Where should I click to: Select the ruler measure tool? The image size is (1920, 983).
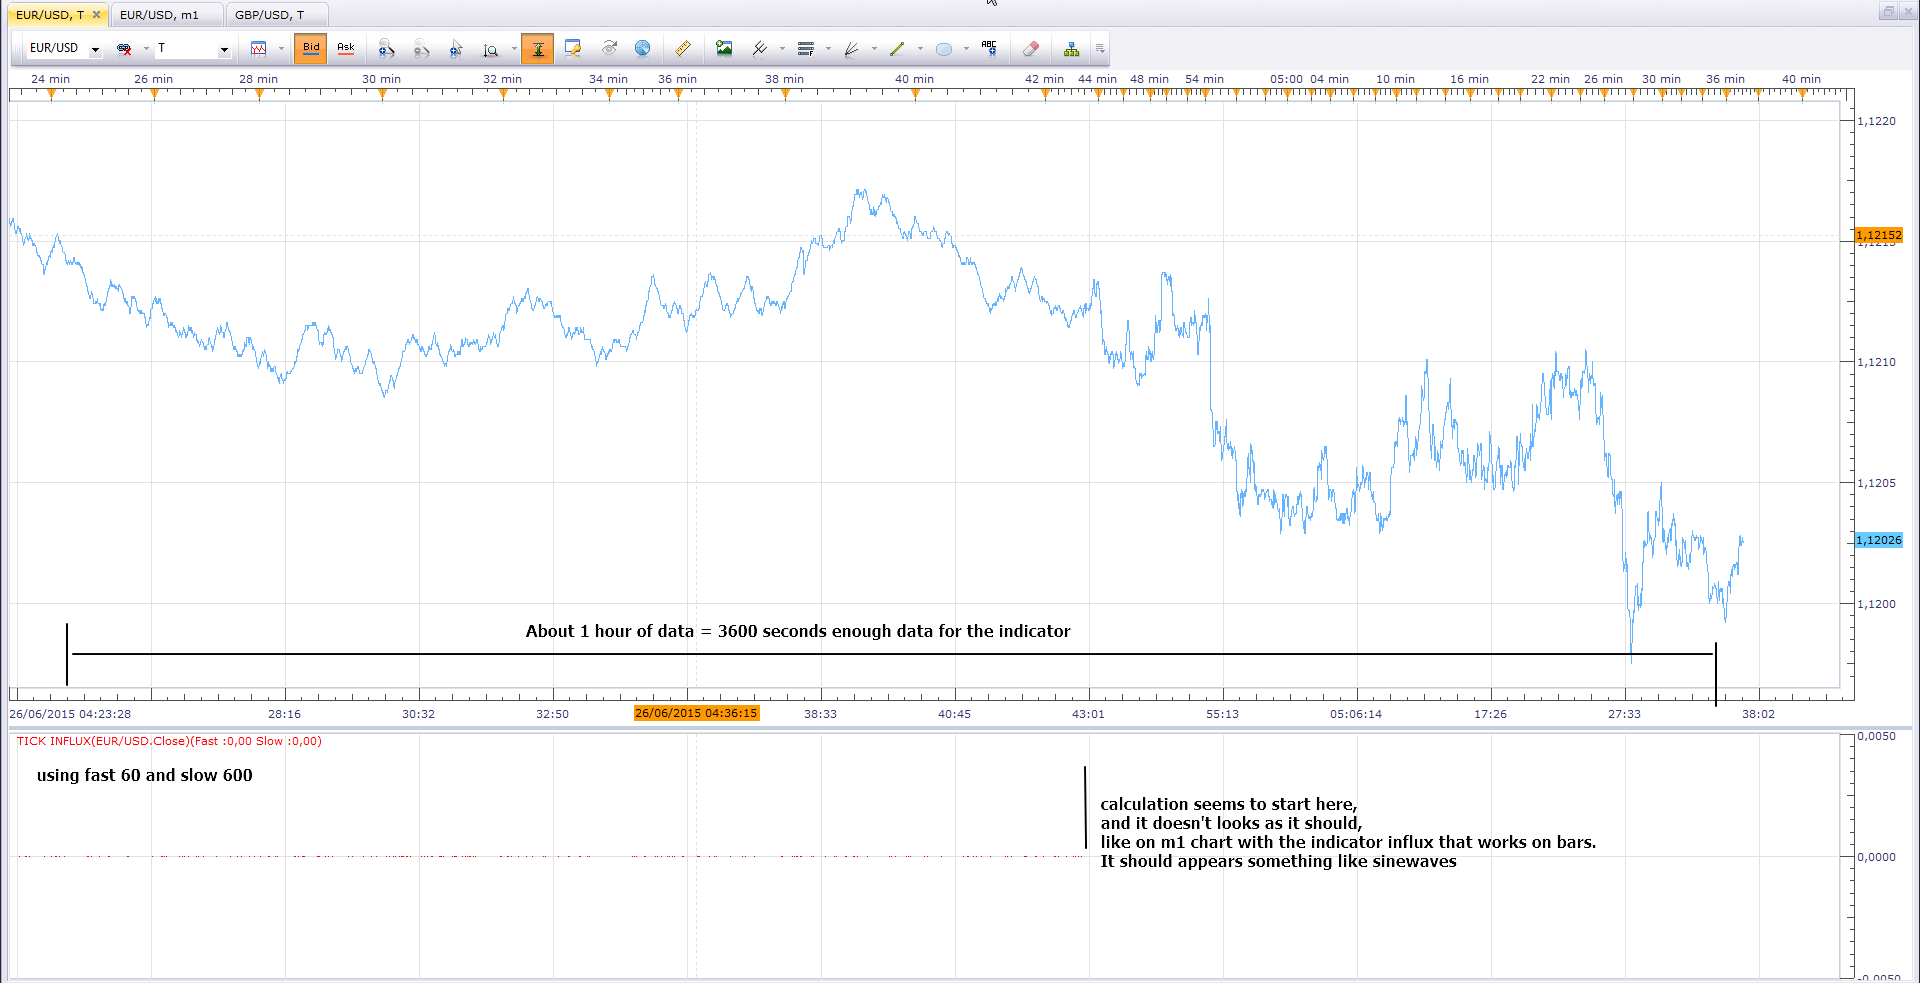[683, 48]
